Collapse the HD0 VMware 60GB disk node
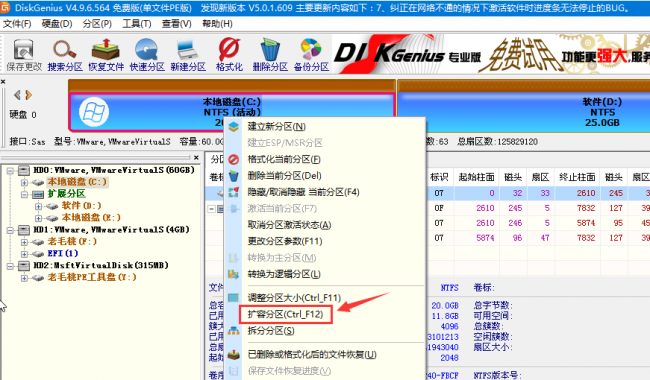 pos(10,170)
